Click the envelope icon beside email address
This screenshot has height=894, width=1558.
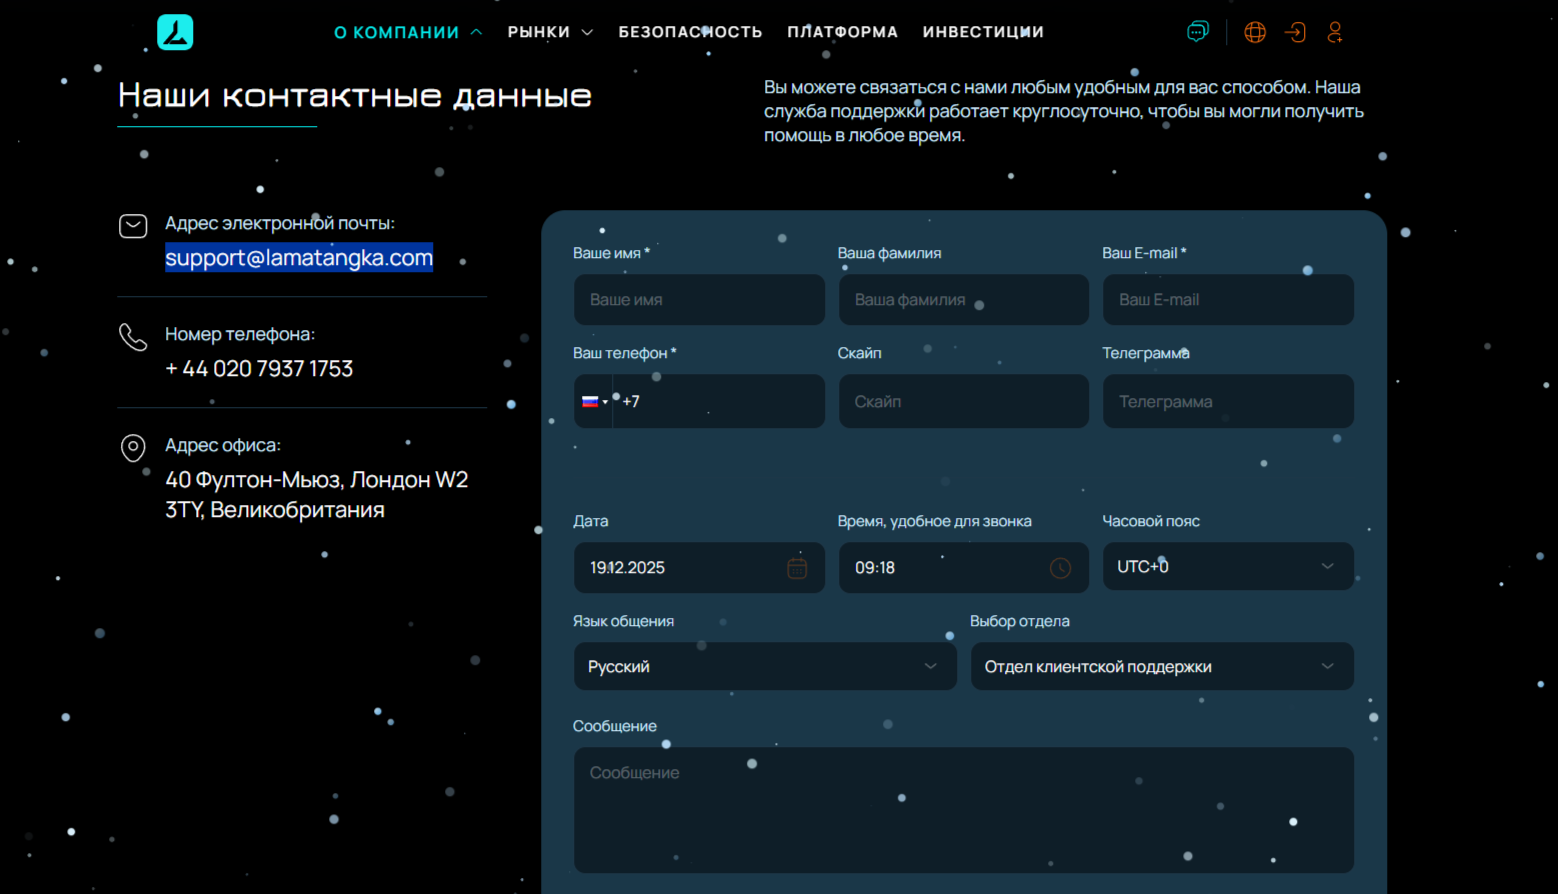pos(133,226)
